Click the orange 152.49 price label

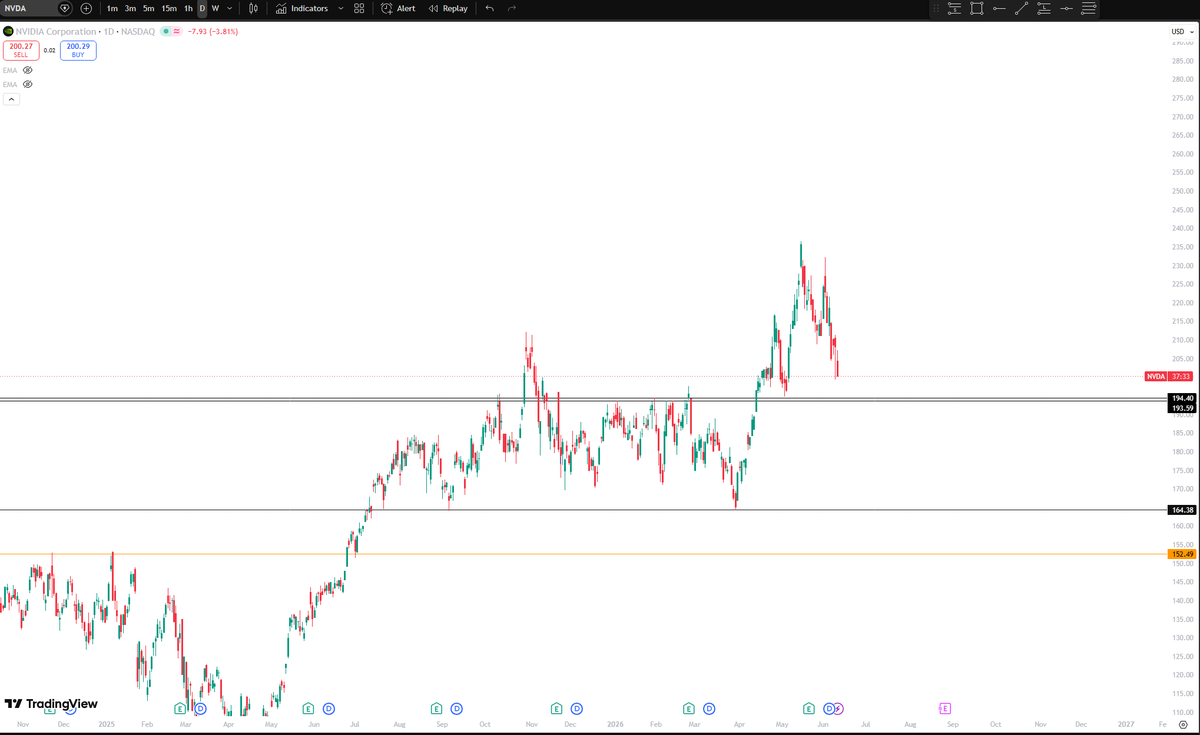pyautogui.click(x=1182, y=554)
